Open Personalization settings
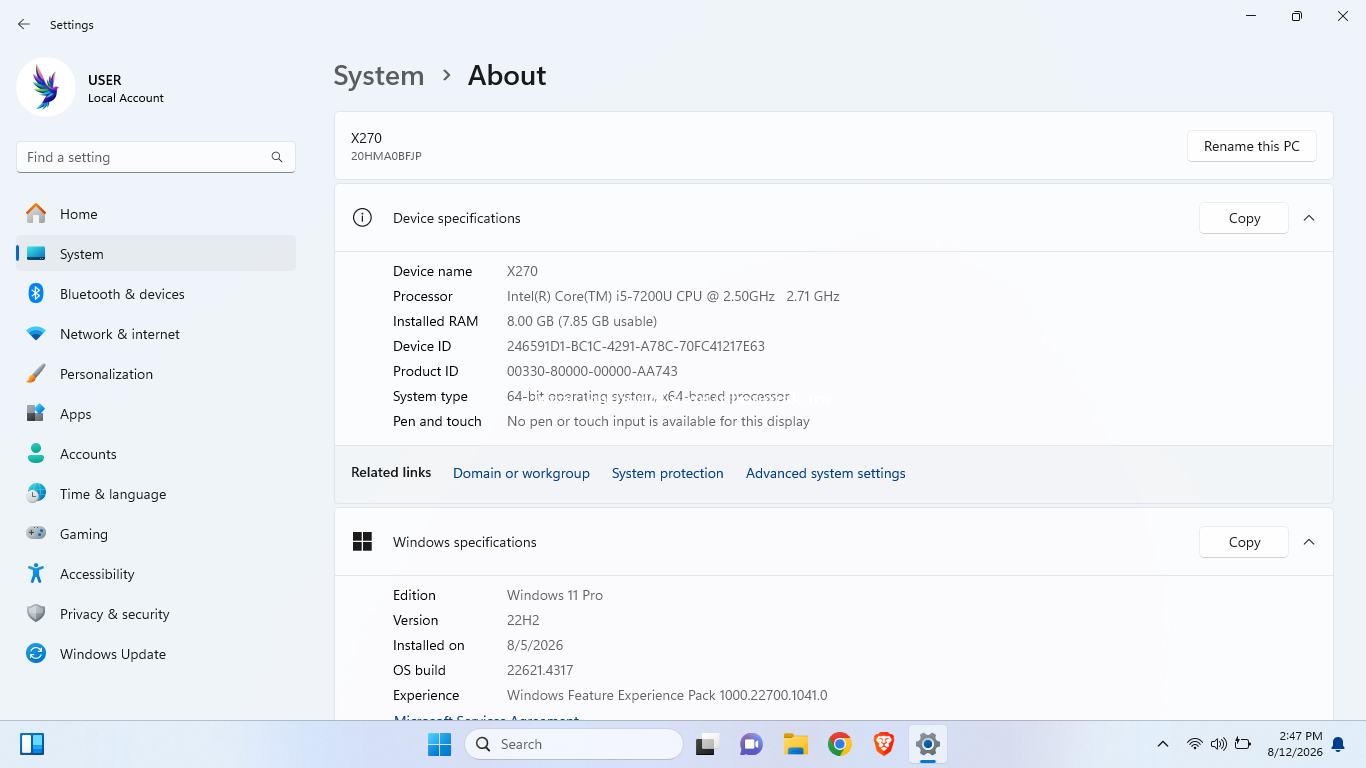This screenshot has height=768, width=1366. coord(156,374)
